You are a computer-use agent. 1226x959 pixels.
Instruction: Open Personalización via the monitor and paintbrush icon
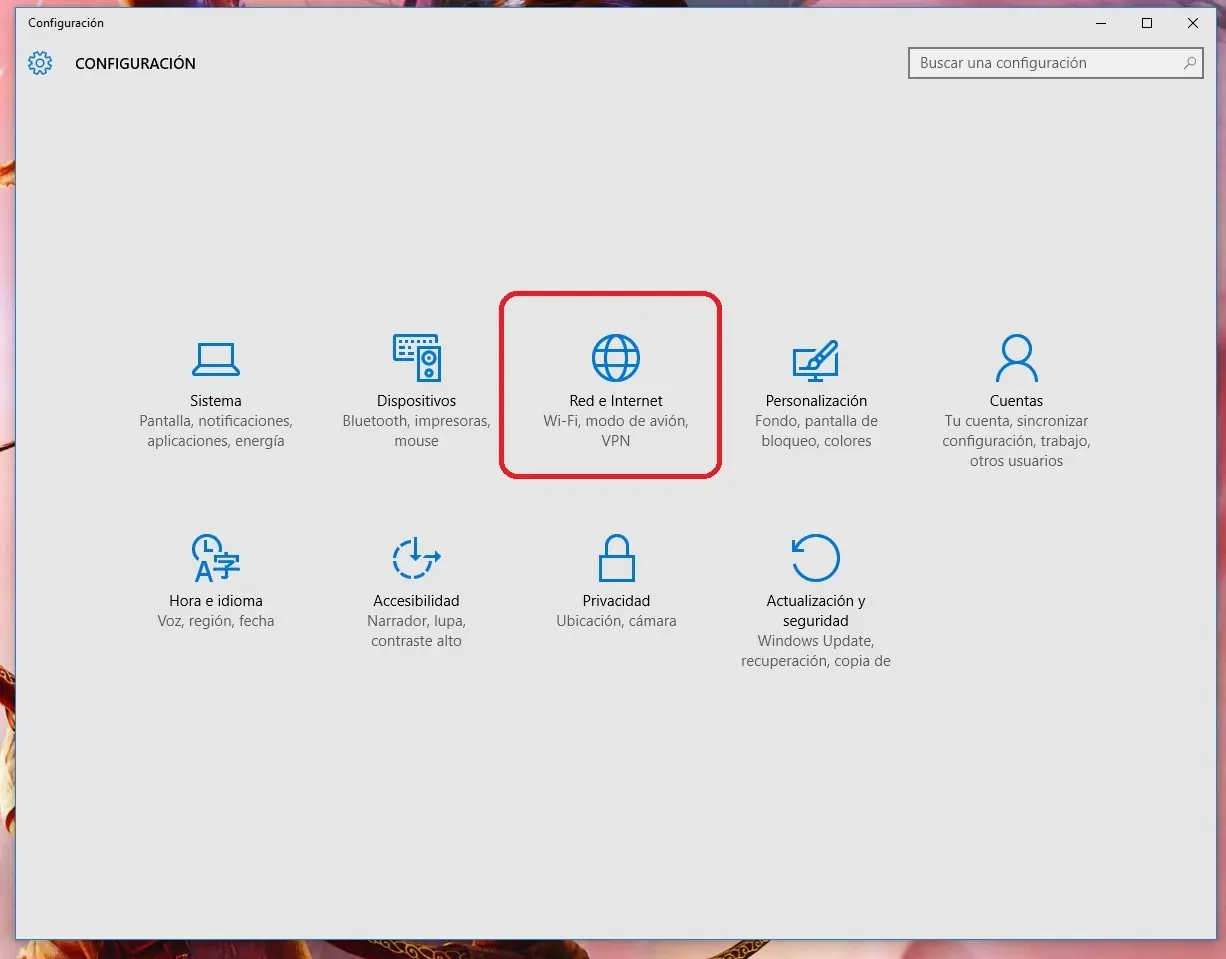(x=816, y=359)
